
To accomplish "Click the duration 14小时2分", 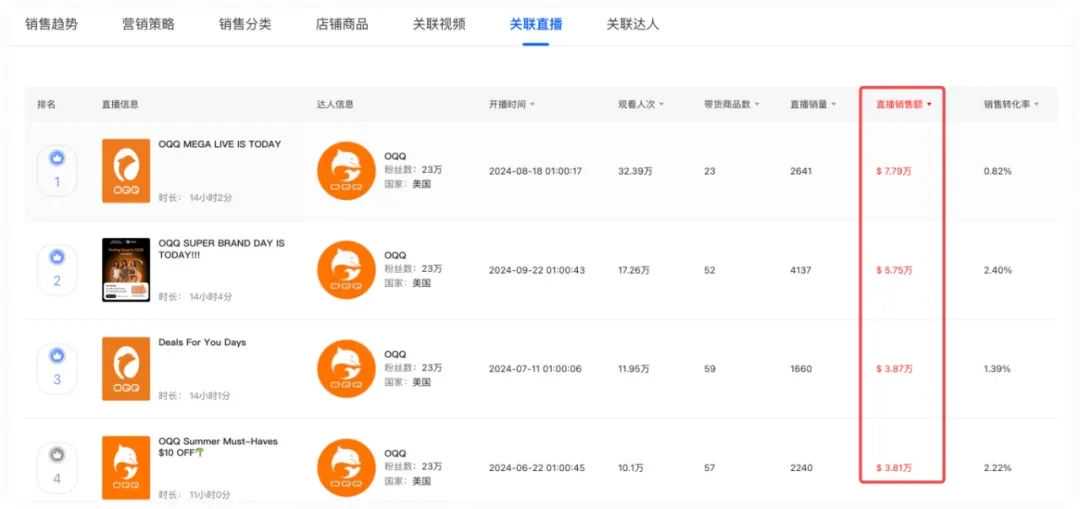I will 211,197.
